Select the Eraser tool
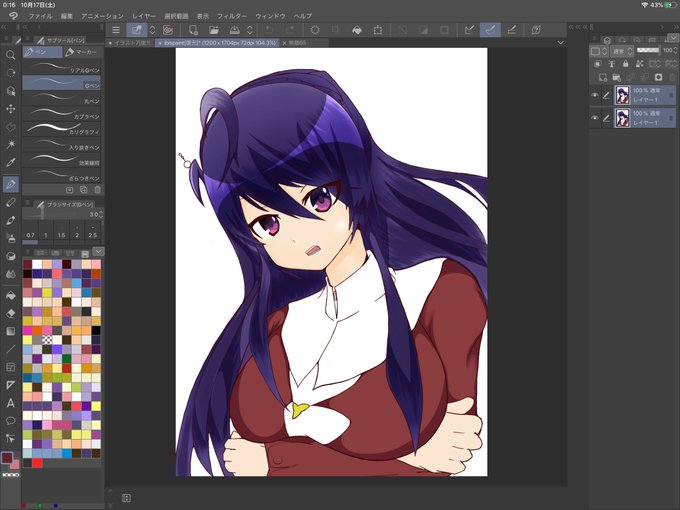This screenshot has width=680, height=510. 10,313
